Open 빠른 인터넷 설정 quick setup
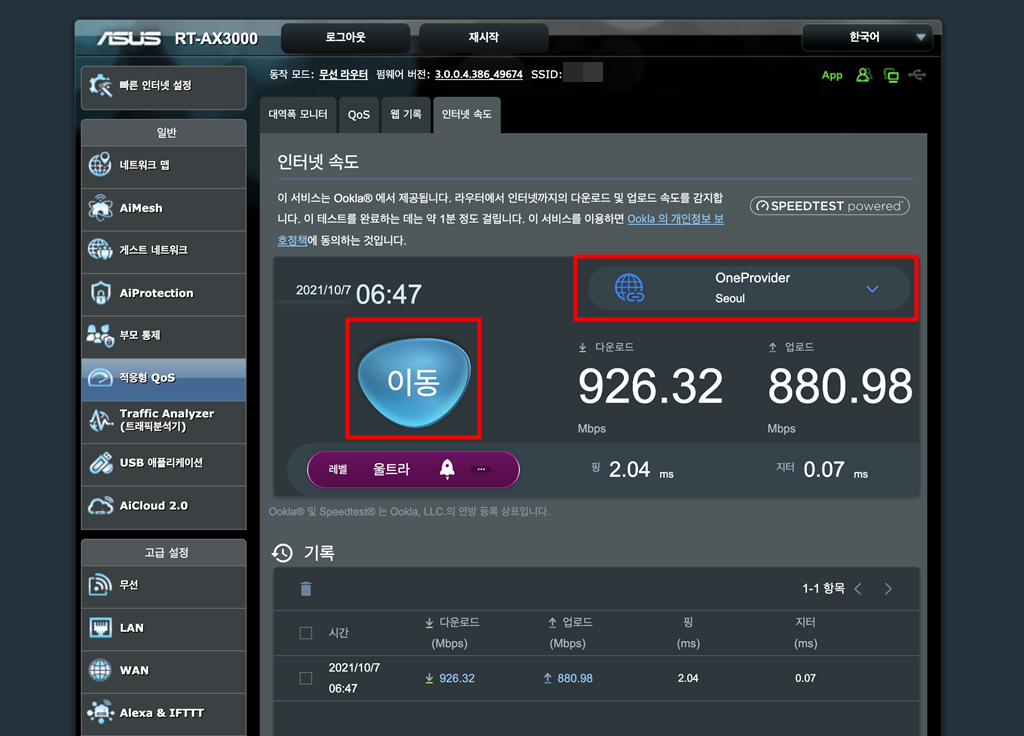The image size is (1024, 736). [x=163, y=86]
